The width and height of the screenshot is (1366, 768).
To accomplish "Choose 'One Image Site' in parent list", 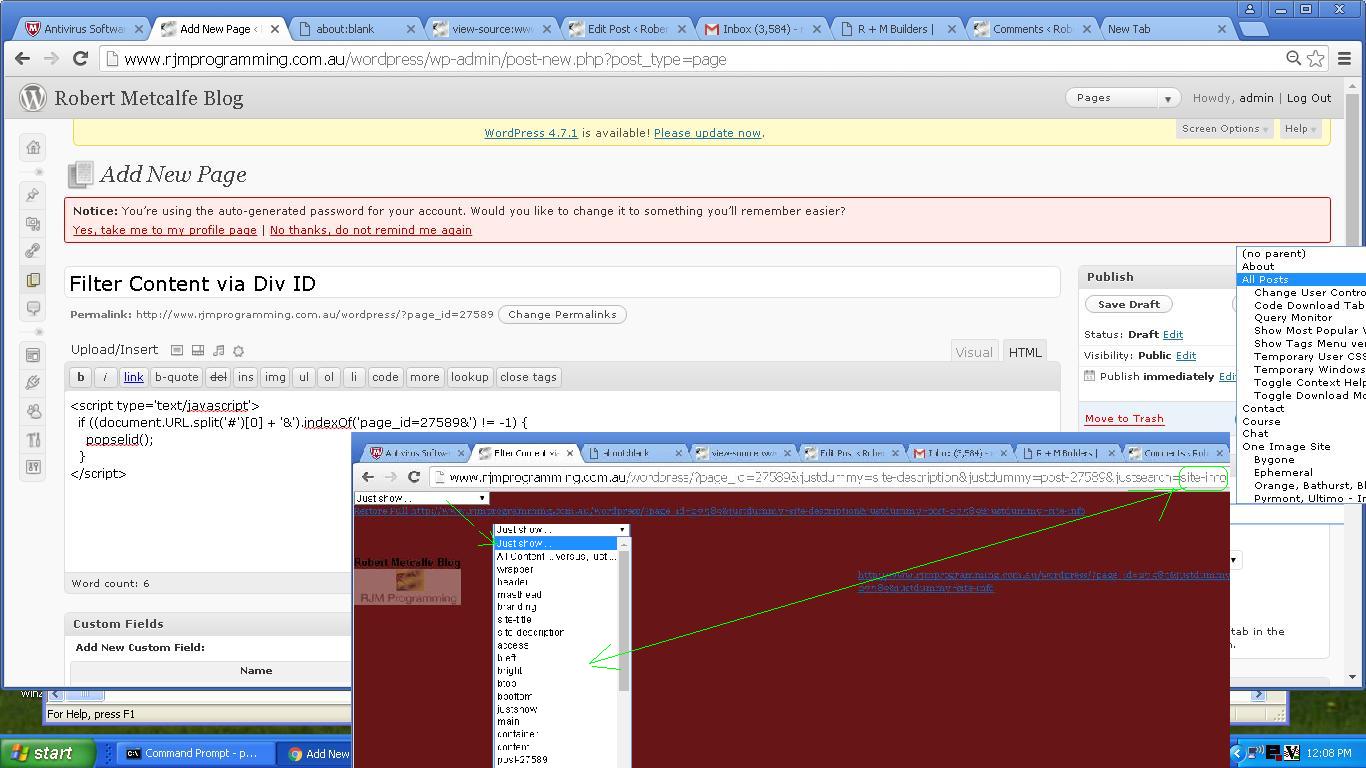I will coord(1286,447).
